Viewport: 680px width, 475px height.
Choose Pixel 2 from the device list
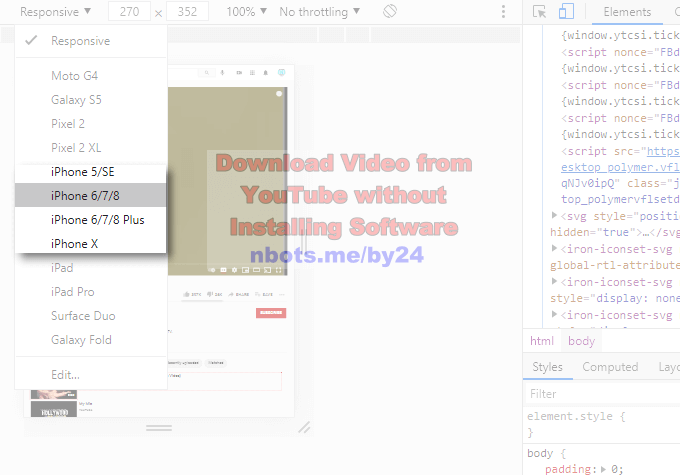point(91,124)
